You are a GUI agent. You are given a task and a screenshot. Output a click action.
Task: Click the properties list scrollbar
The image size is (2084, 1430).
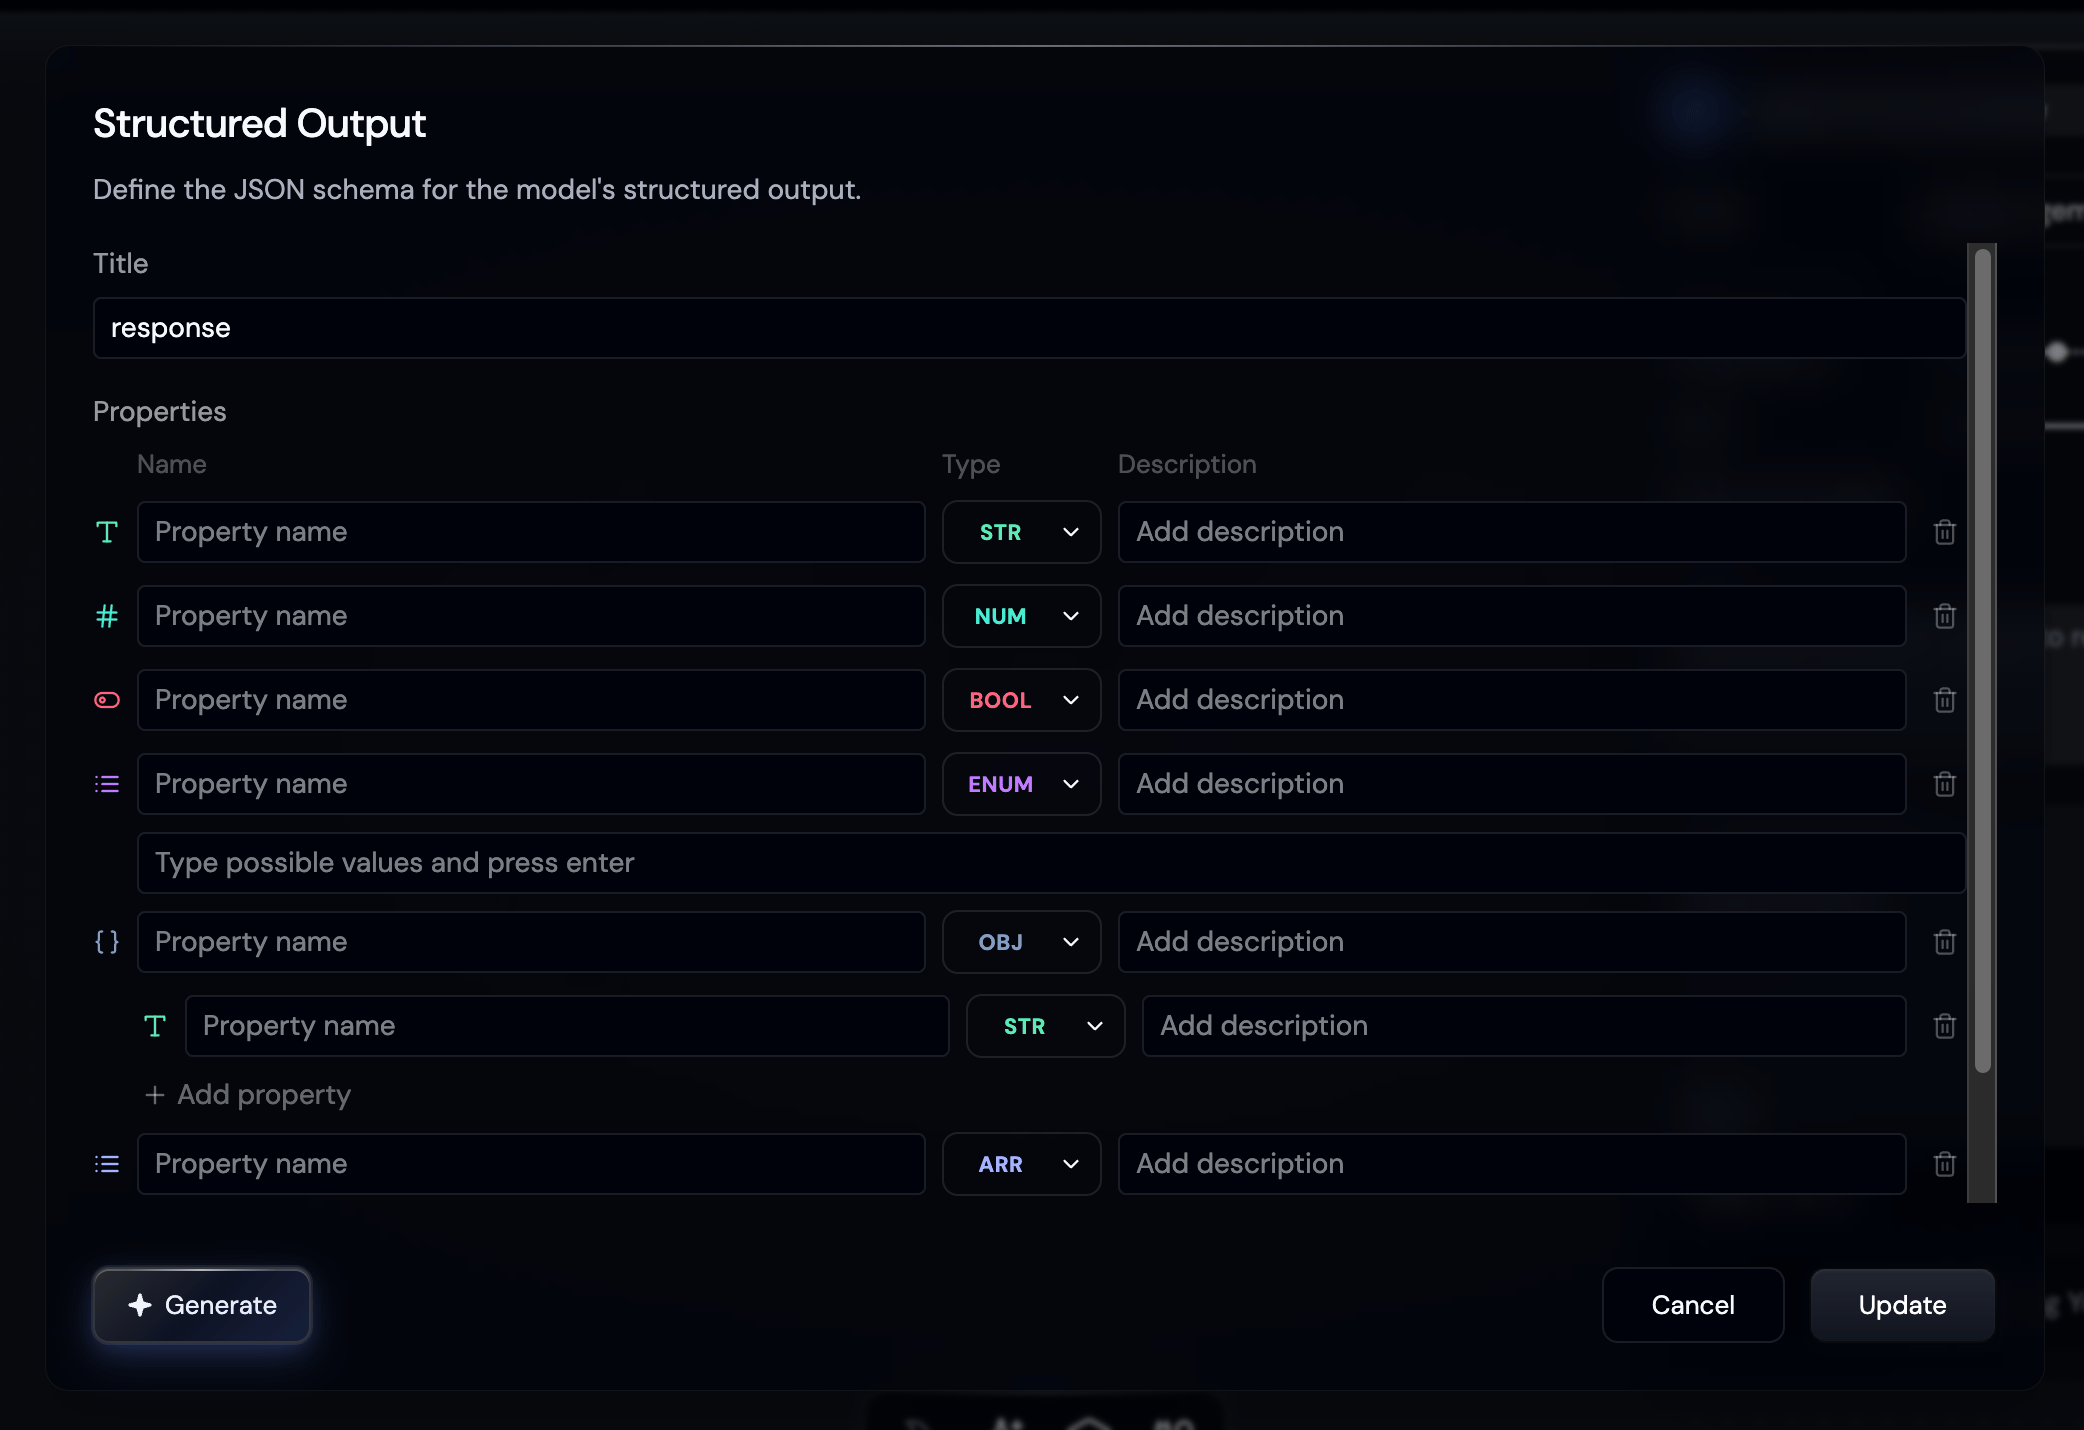tap(1982, 660)
